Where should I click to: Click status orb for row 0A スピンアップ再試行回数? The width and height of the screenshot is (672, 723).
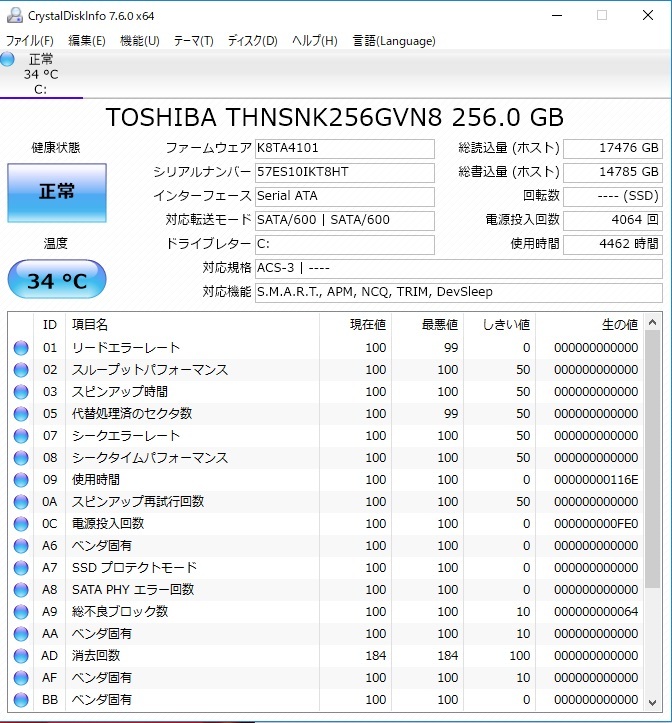click(x=21, y=502)
